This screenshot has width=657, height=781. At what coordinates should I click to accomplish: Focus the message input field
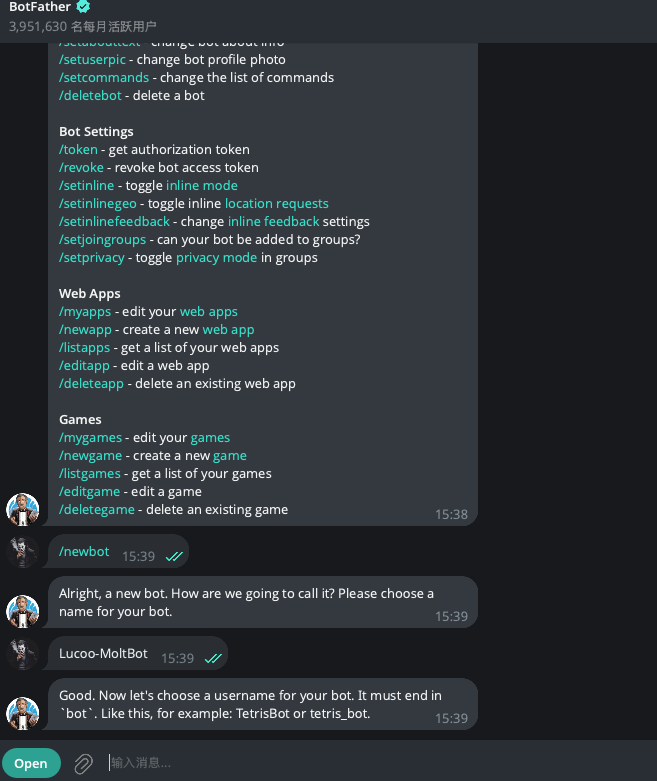[x=370, y=764]
